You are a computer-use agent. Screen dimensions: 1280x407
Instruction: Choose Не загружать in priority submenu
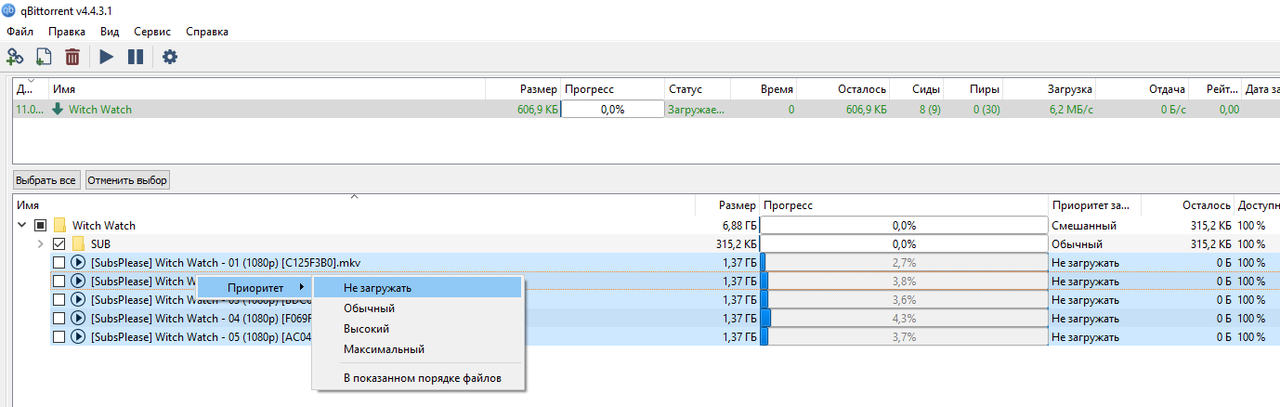click(x=418, y=287)
